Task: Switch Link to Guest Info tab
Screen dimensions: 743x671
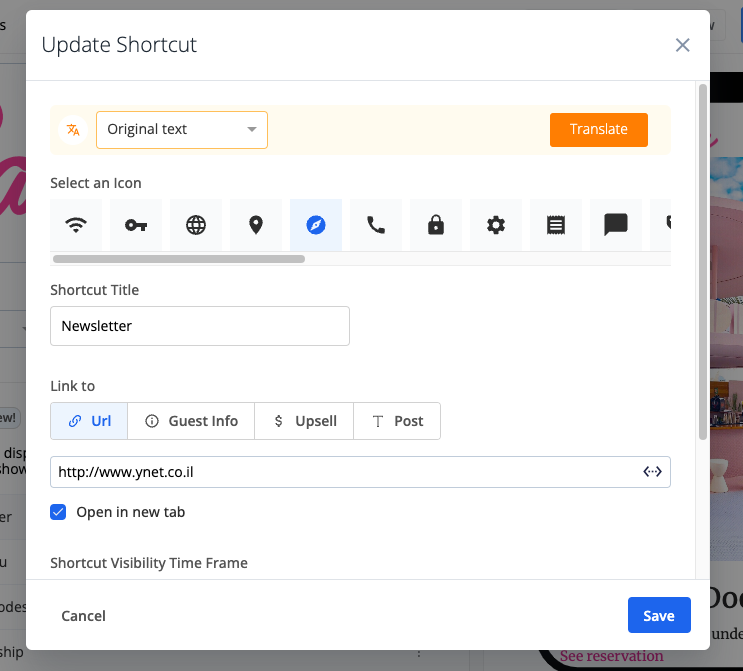Action: pos(191,421)
